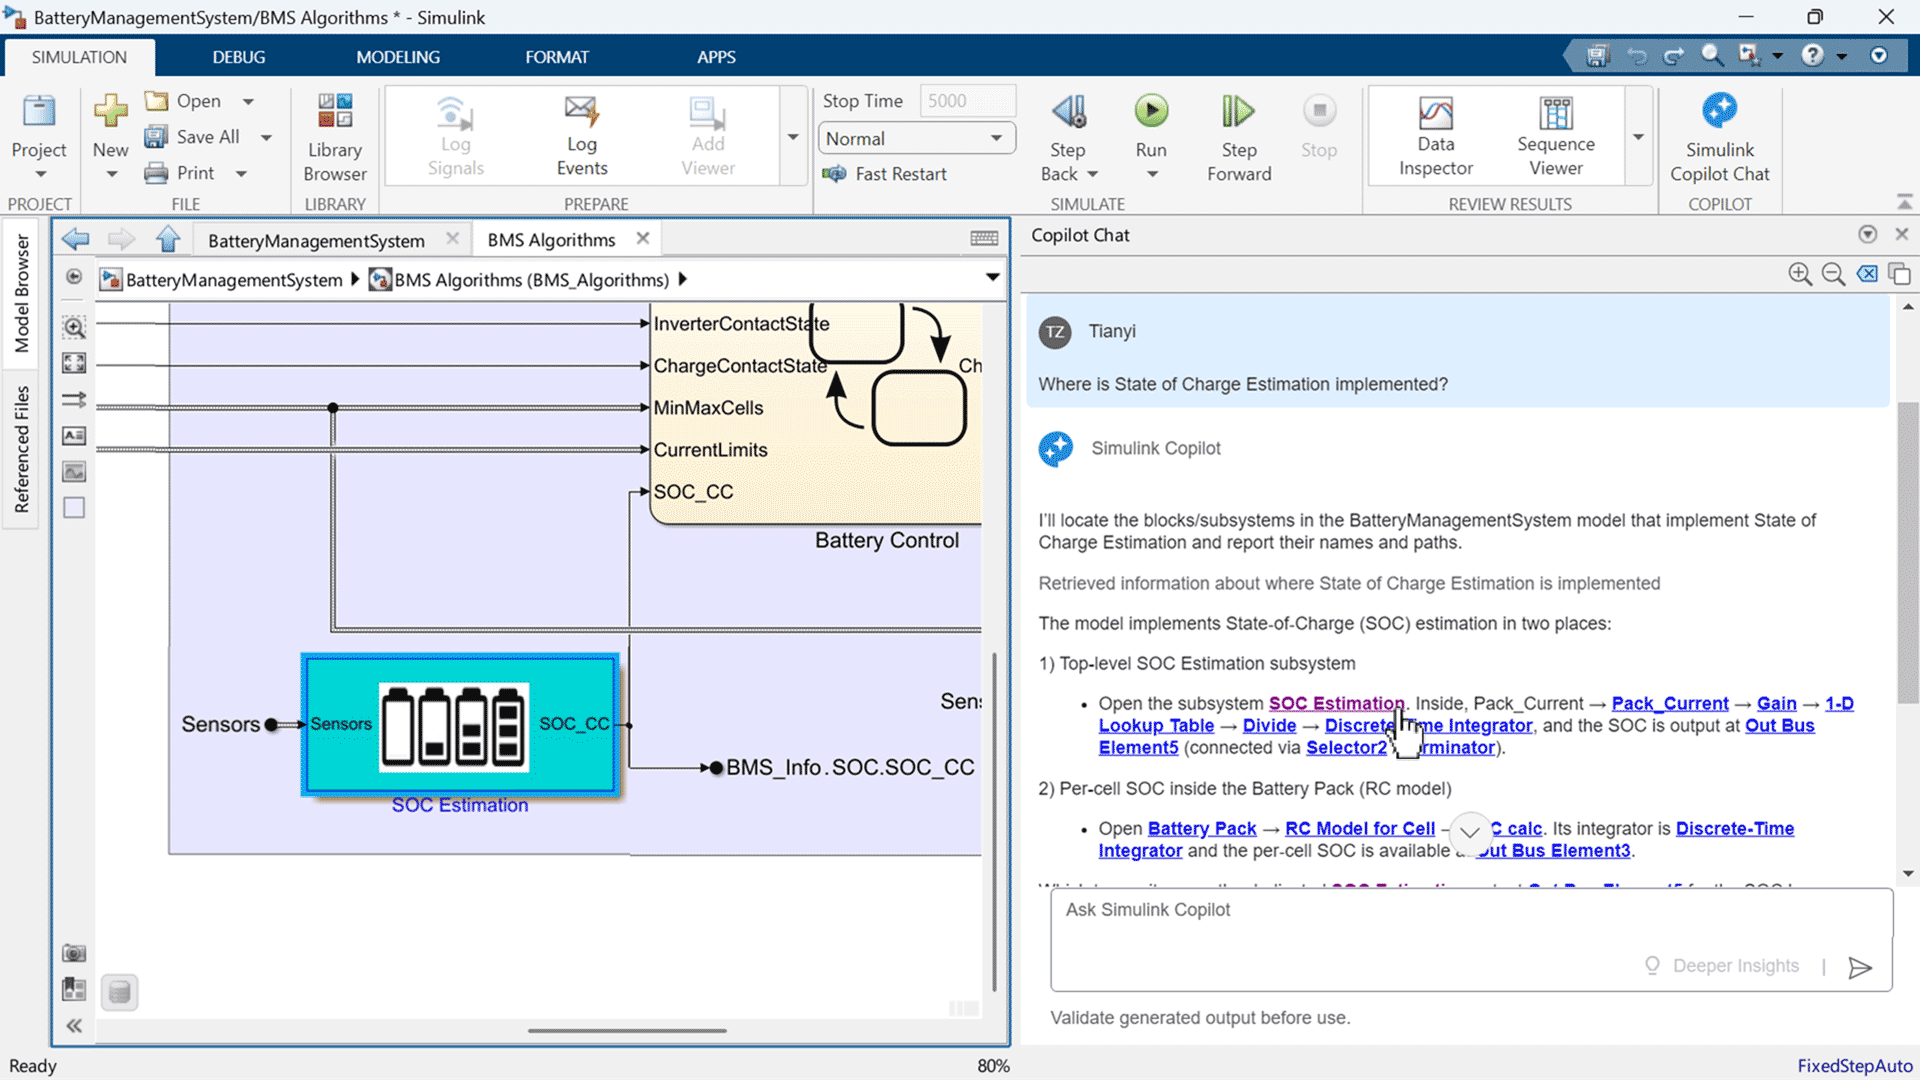Expand the Save All dropdown arrow
The width and height of the screenshot is (1920, 1080).
[267, 138]
